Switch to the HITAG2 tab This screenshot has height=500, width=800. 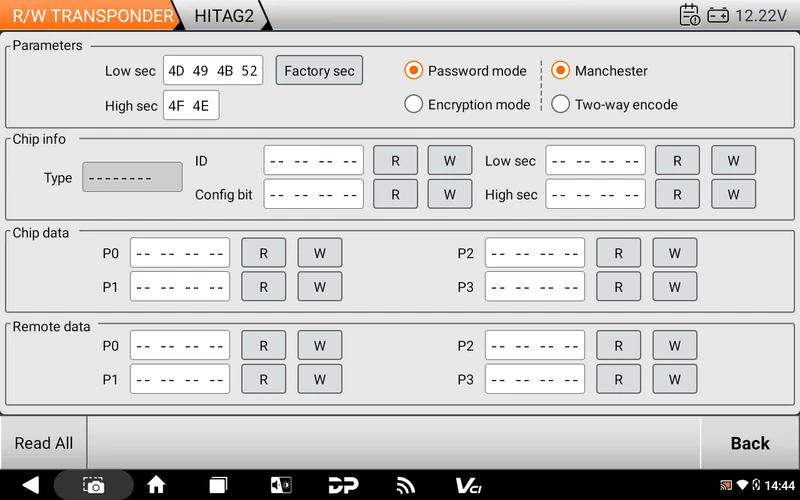(x=222, y=16)
